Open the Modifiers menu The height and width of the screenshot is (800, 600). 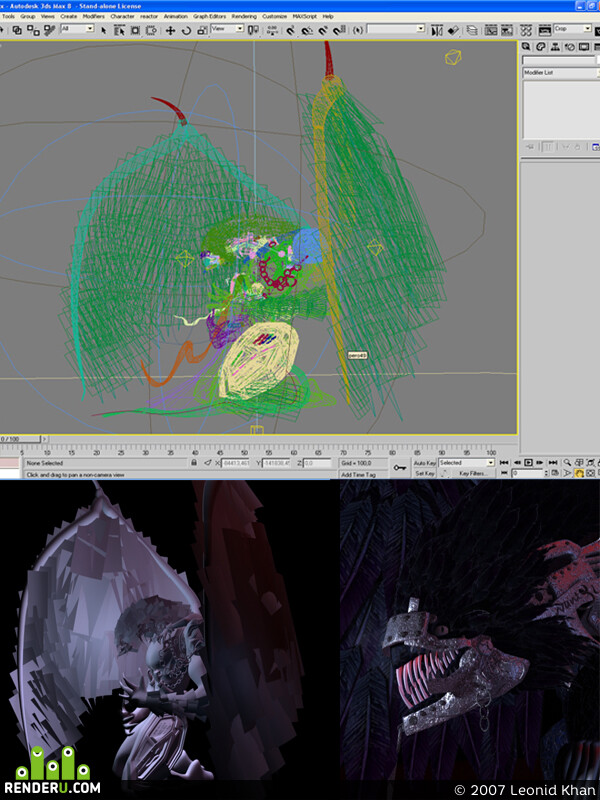click(93, 16)
